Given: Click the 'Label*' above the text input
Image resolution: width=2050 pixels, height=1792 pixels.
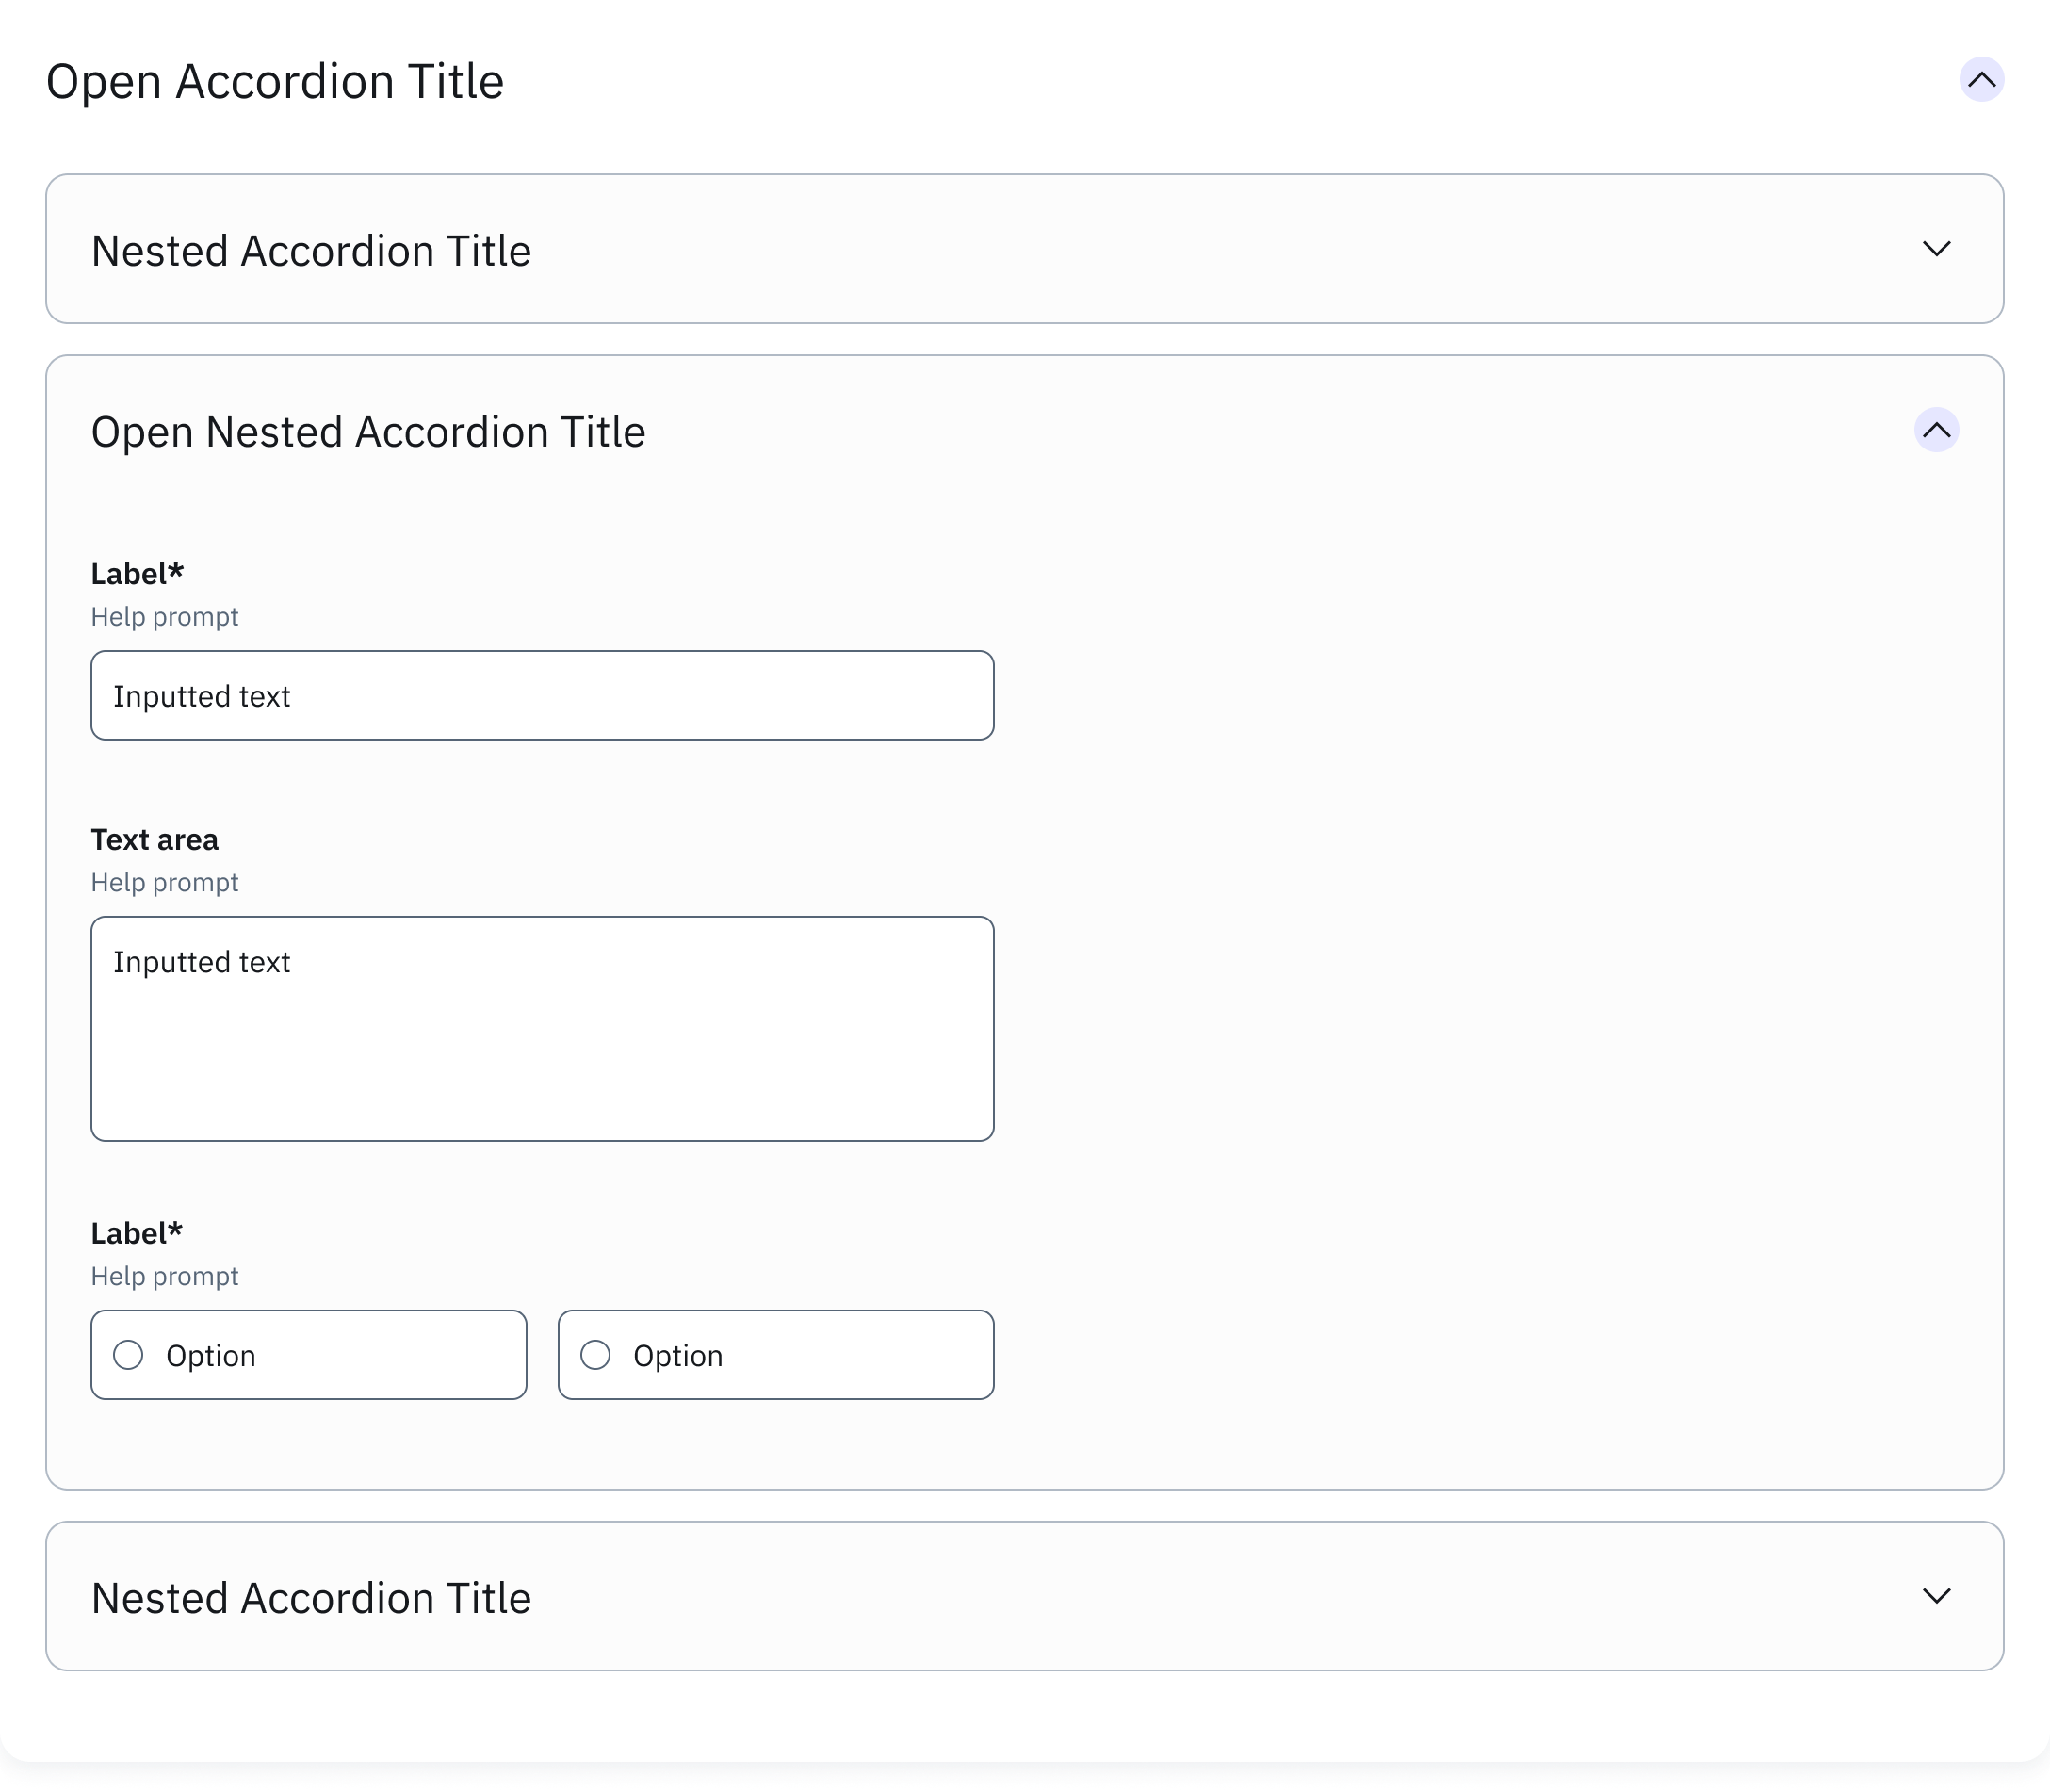Looking at the screenshot, I should coord(137,573).
